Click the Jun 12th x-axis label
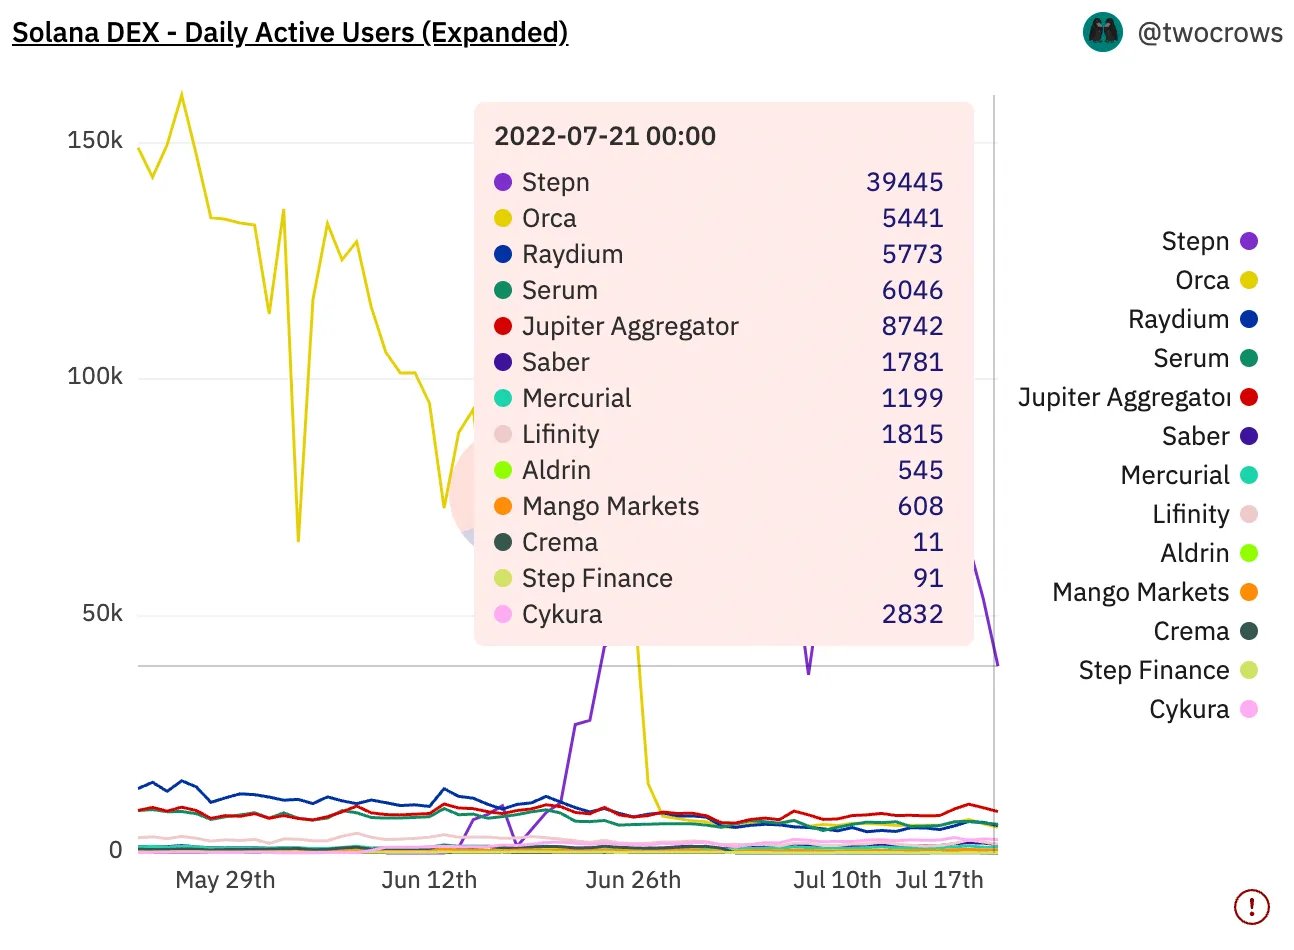The height and width of the screenshot is (950, 1294). click(429, 880)
